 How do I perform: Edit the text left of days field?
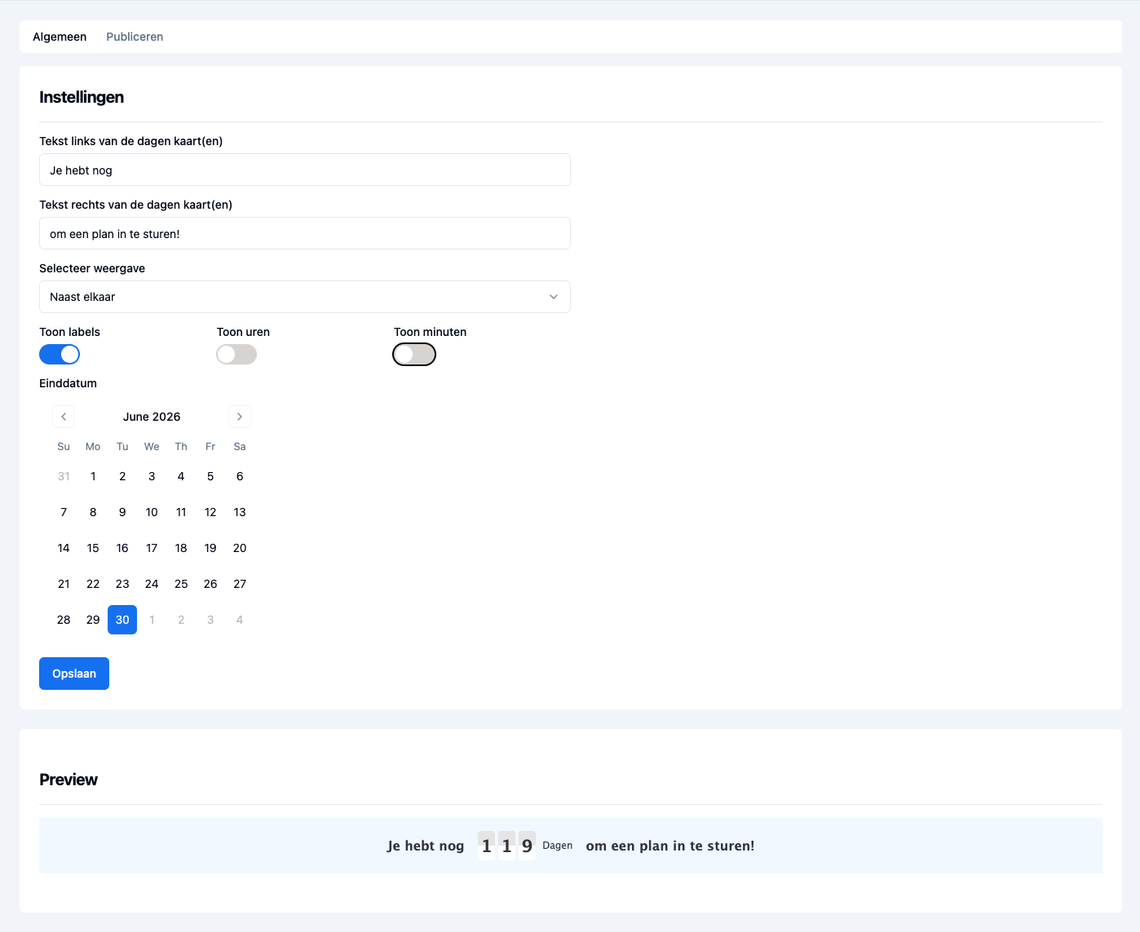click(x=304, y=170)
